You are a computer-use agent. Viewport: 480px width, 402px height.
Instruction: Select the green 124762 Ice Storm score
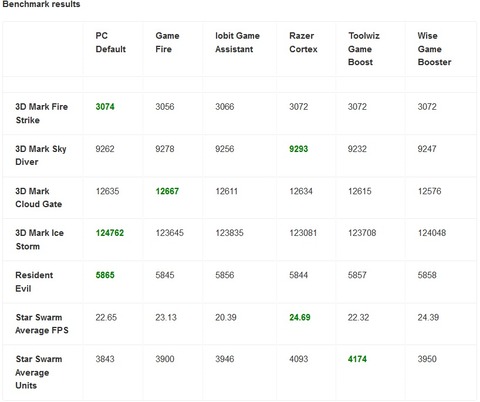[110, 233]
